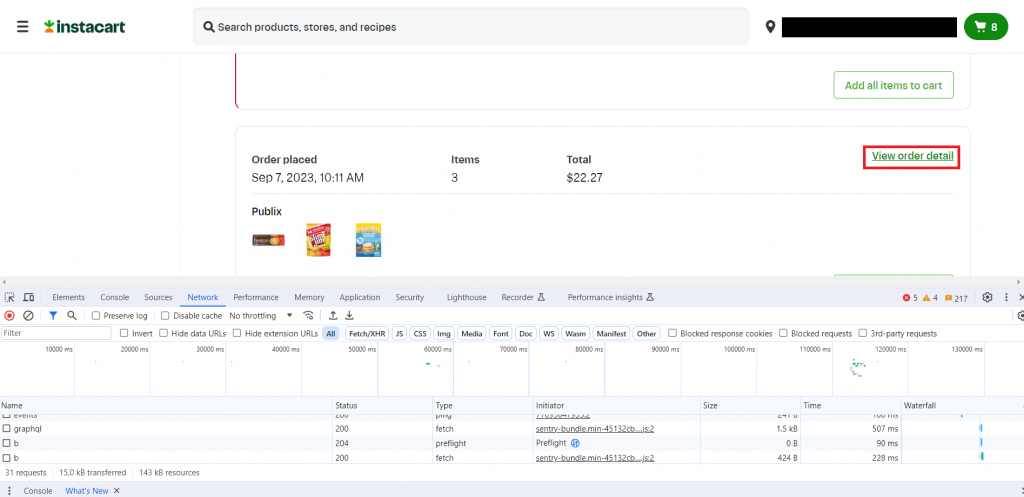Select the Lunchables product thumbnail
The image size is (1024, 497).
point(368,240)
